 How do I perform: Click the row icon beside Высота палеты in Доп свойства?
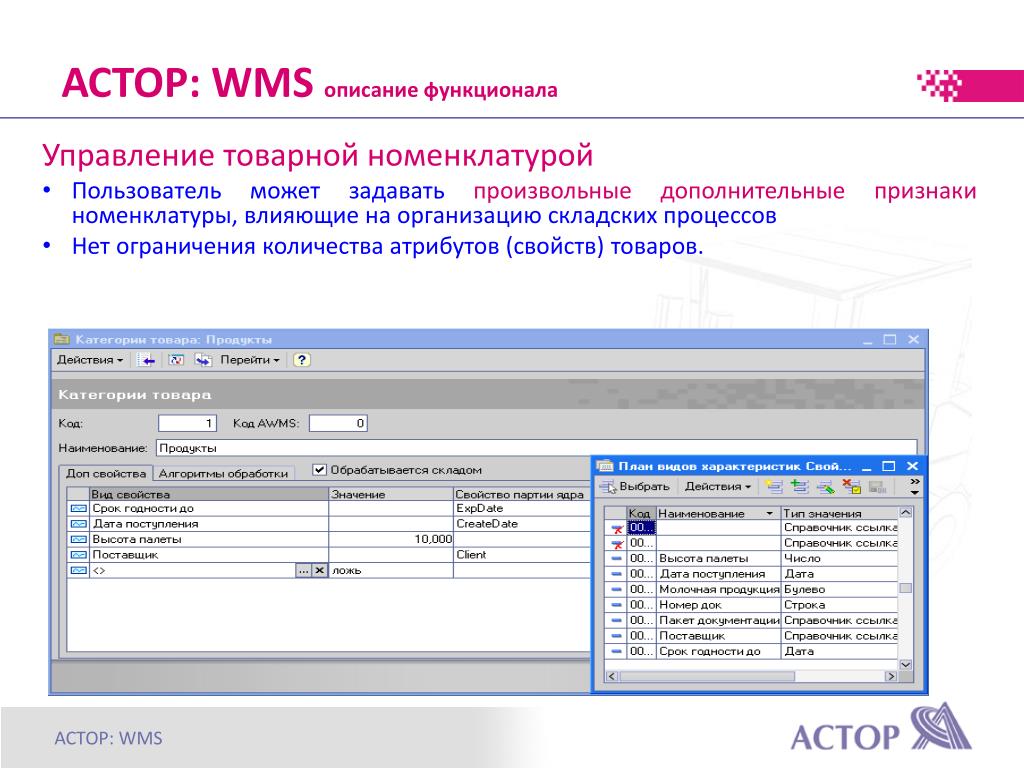pos(78,539)
